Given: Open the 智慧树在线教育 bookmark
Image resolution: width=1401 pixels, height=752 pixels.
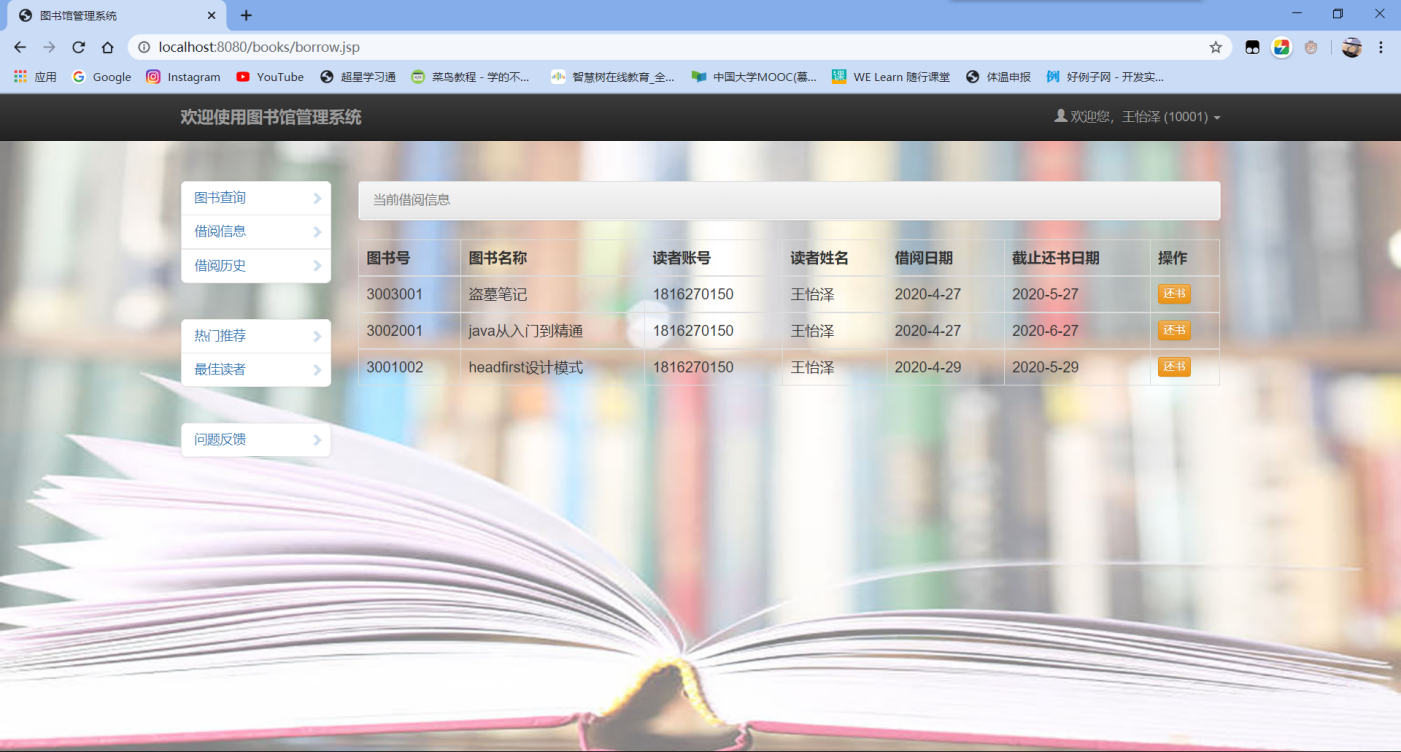Looking at the screenshot, I should [612, 77].
